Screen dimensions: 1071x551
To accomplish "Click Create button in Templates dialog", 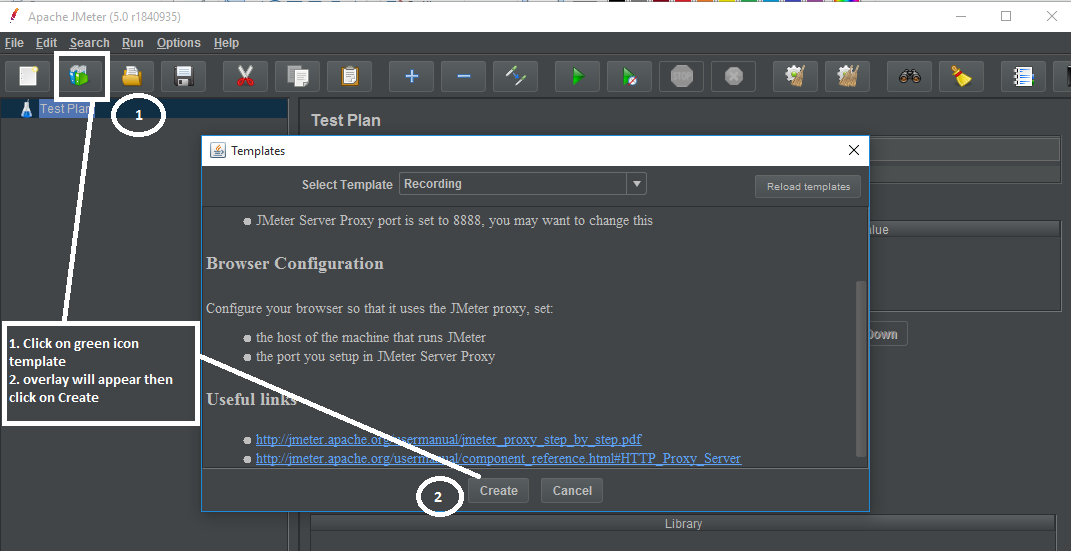I will click(x=499, y=490).
